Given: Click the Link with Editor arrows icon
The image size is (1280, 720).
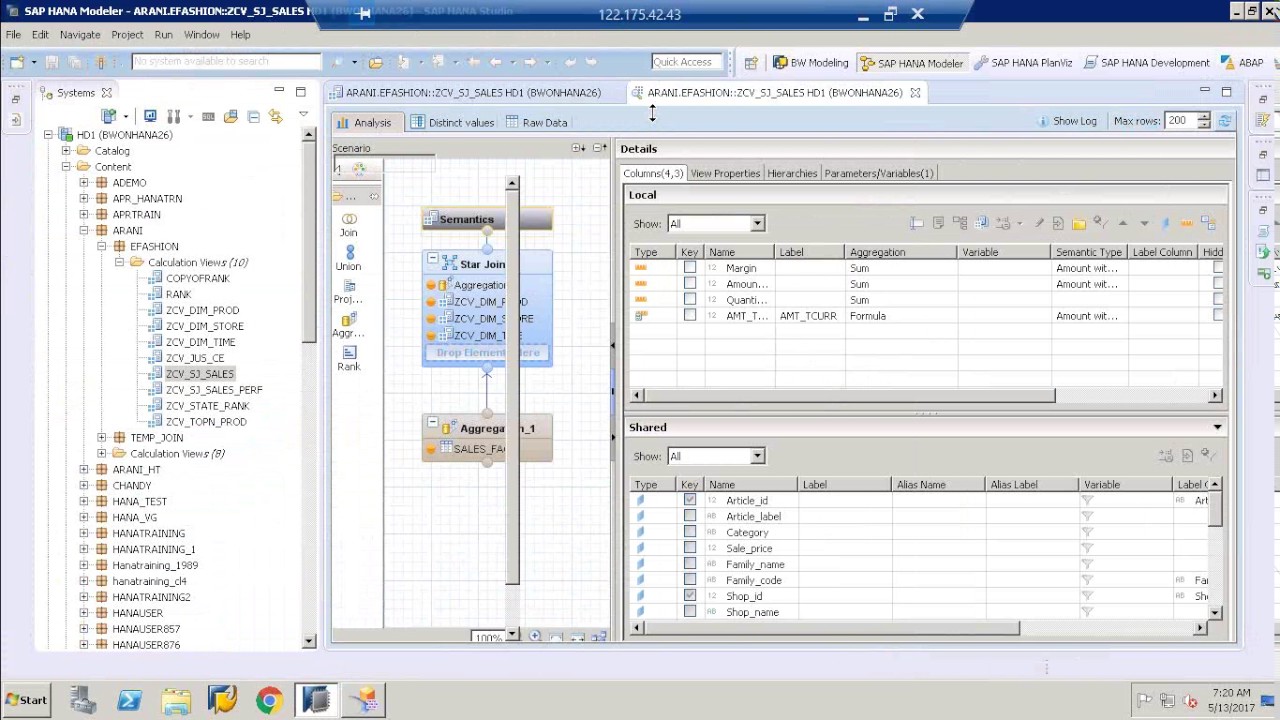Looking at the screenshot, I should pyautogui.click(x=275, y=116).
